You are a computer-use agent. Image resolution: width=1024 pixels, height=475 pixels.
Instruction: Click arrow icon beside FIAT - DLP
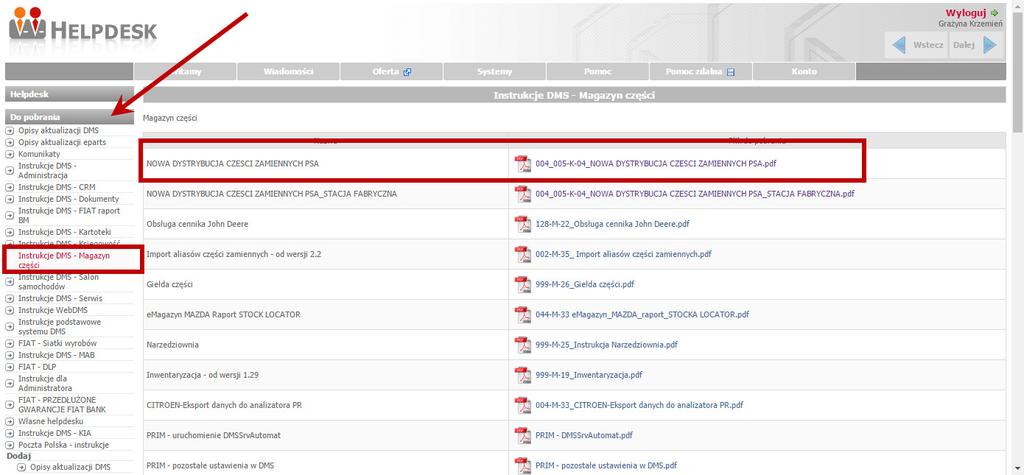click(x=10, y=367)
